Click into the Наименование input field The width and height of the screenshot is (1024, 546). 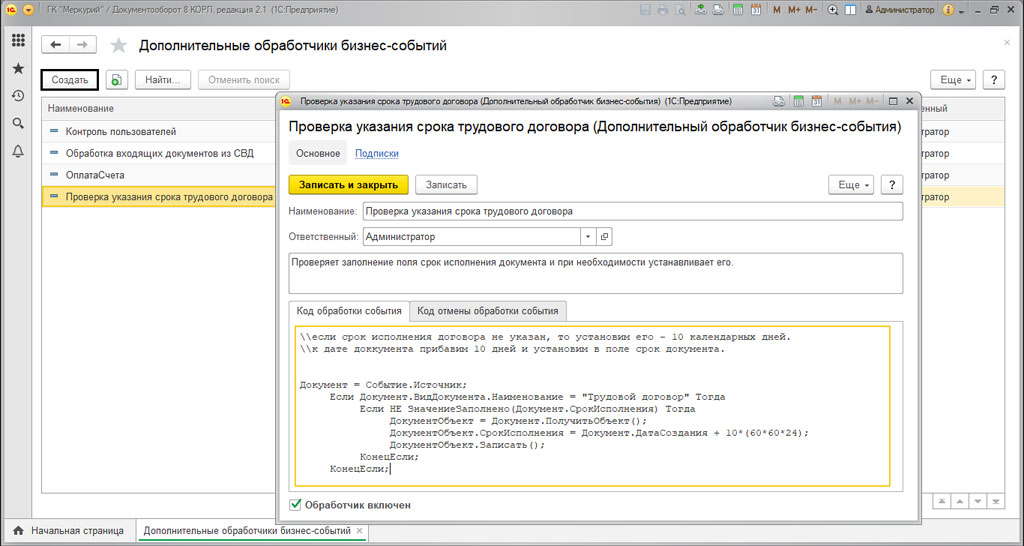coord(632,212)
